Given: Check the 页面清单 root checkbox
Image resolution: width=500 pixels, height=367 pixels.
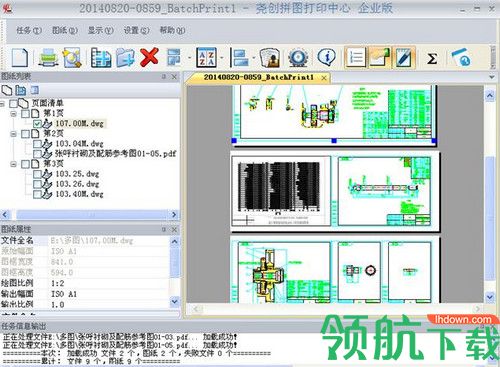Looking at the screenshot, I should click(x=13, y=104).
